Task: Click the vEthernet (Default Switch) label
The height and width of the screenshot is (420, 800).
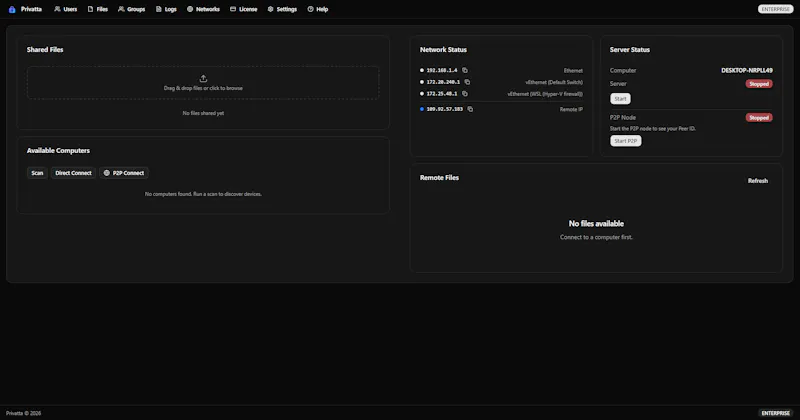Action: (x=554, y=82)
